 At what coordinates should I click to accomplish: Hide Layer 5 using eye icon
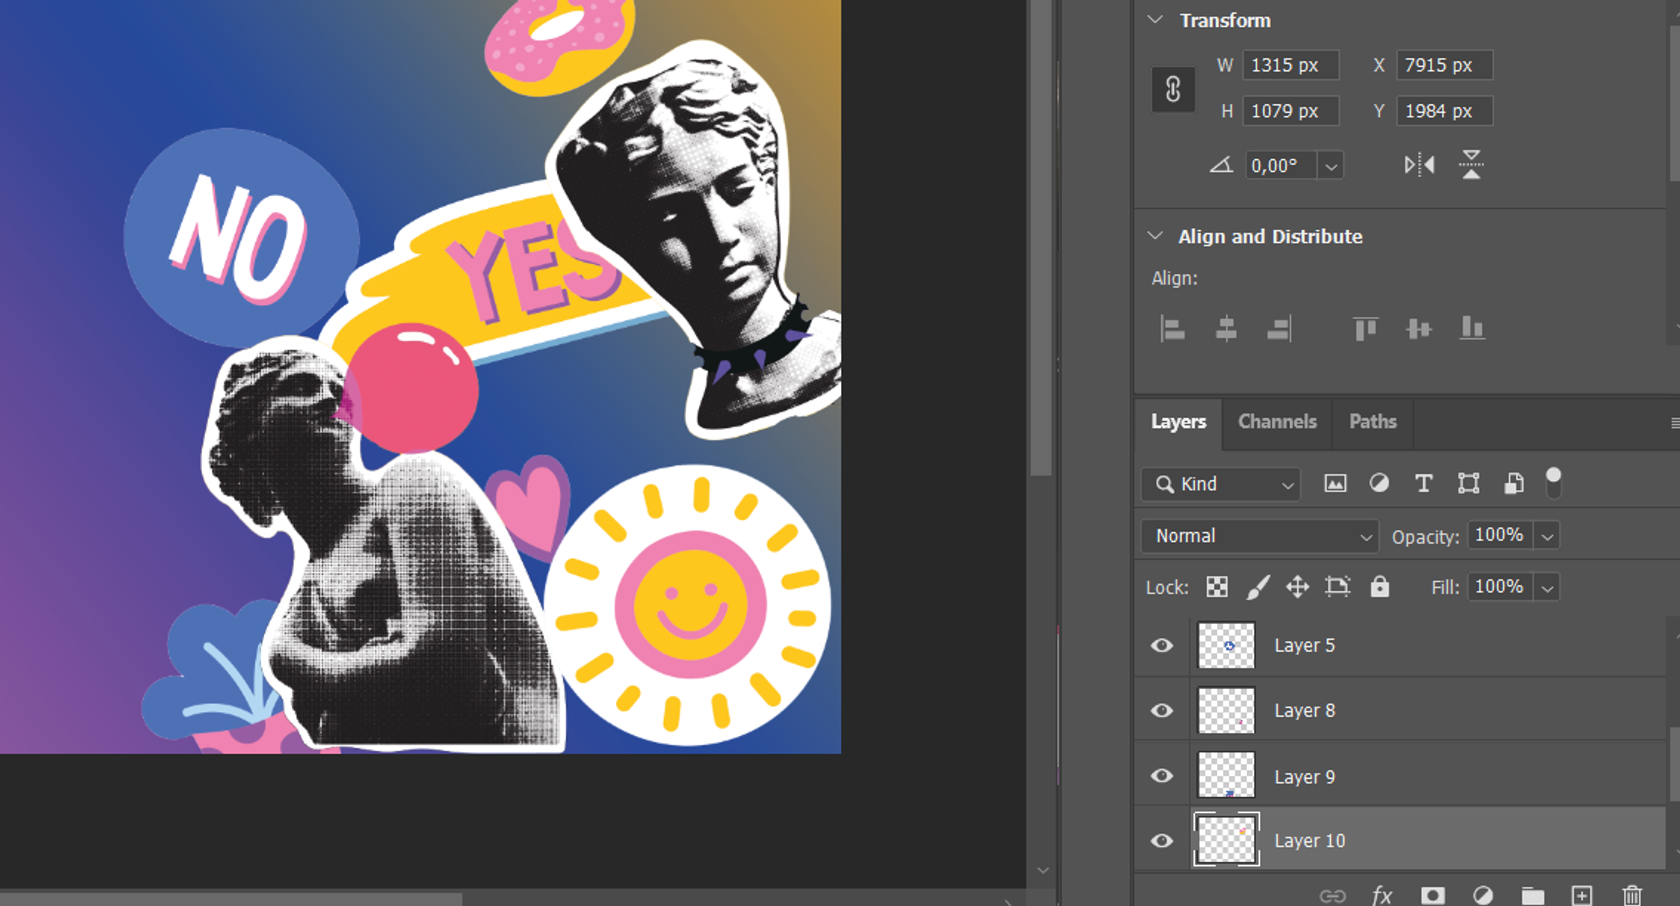click(1161, 646)
